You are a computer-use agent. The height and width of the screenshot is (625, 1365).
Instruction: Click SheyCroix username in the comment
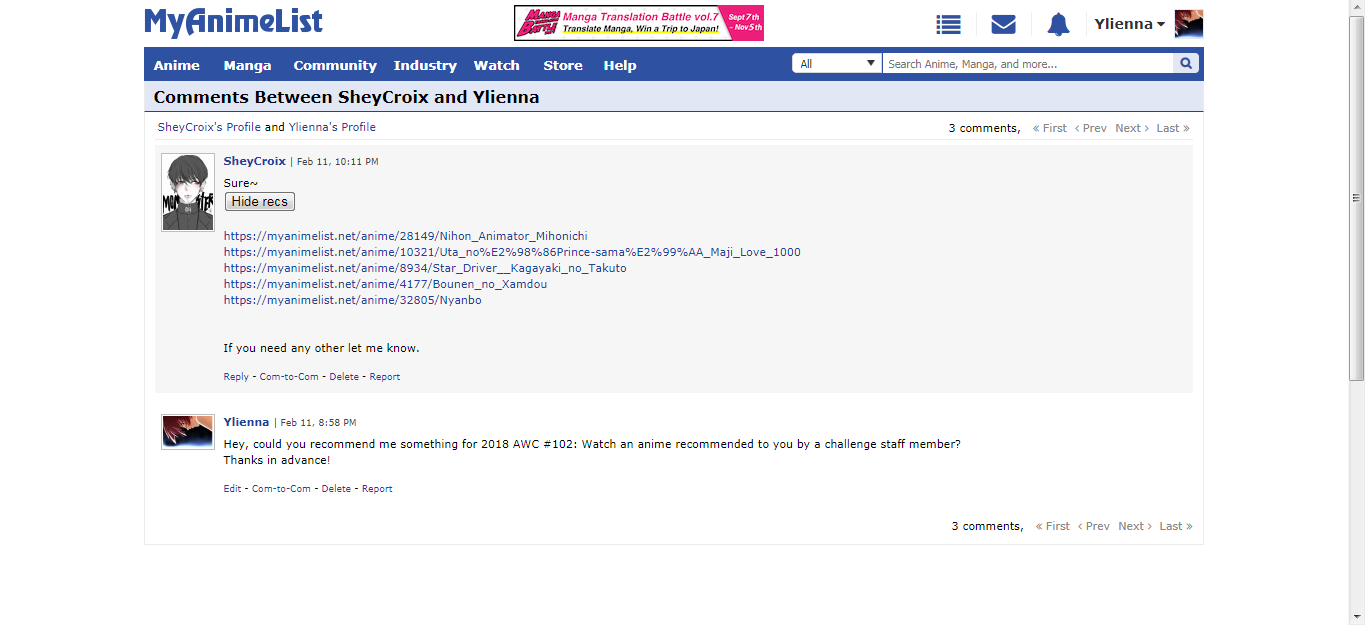tap(255, 161)
